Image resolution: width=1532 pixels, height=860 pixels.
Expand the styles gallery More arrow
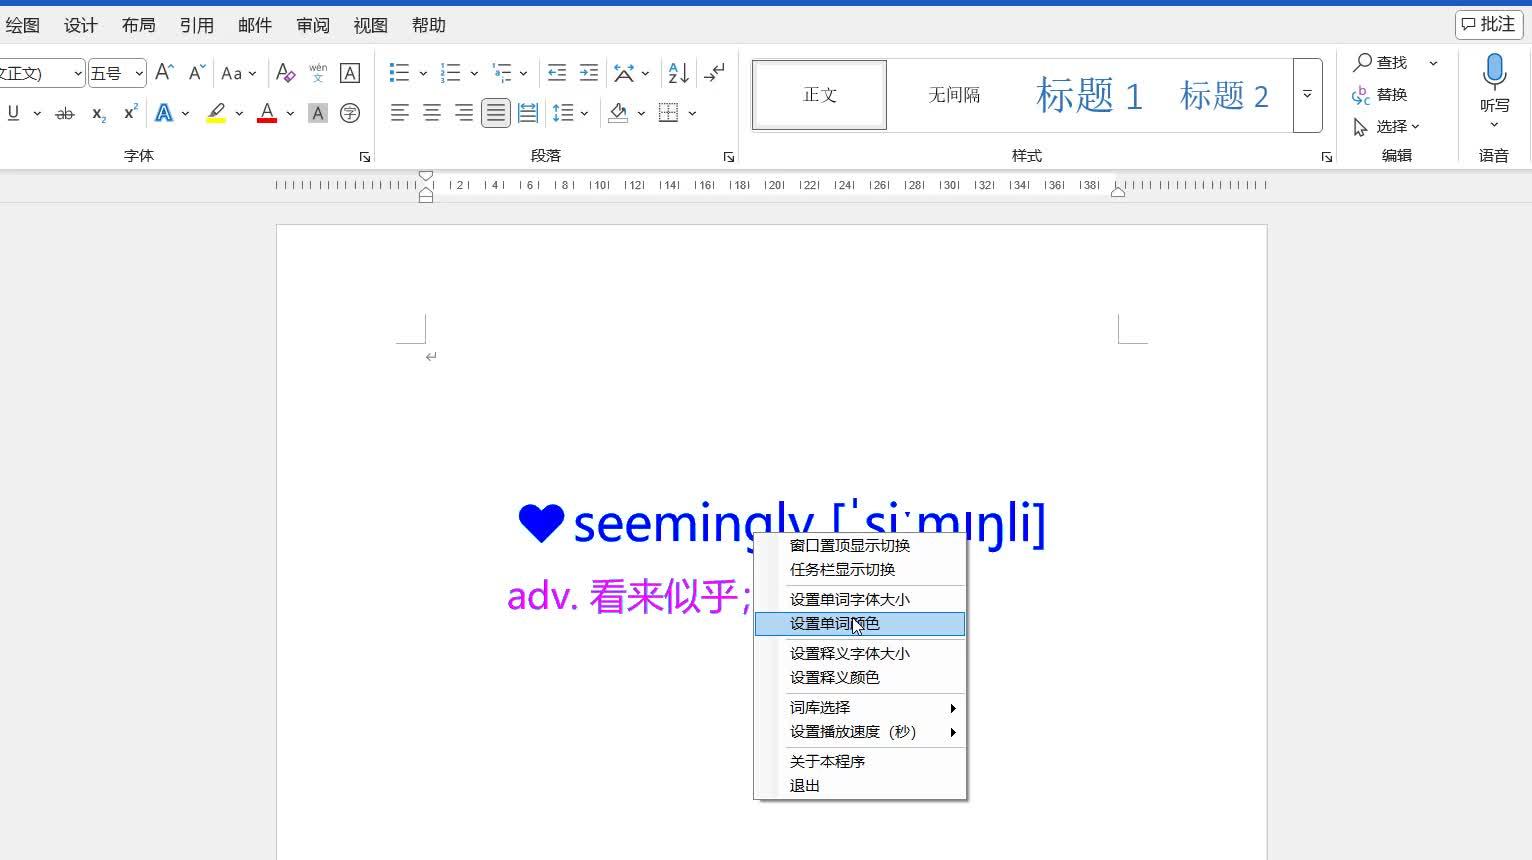(1307, 95)
